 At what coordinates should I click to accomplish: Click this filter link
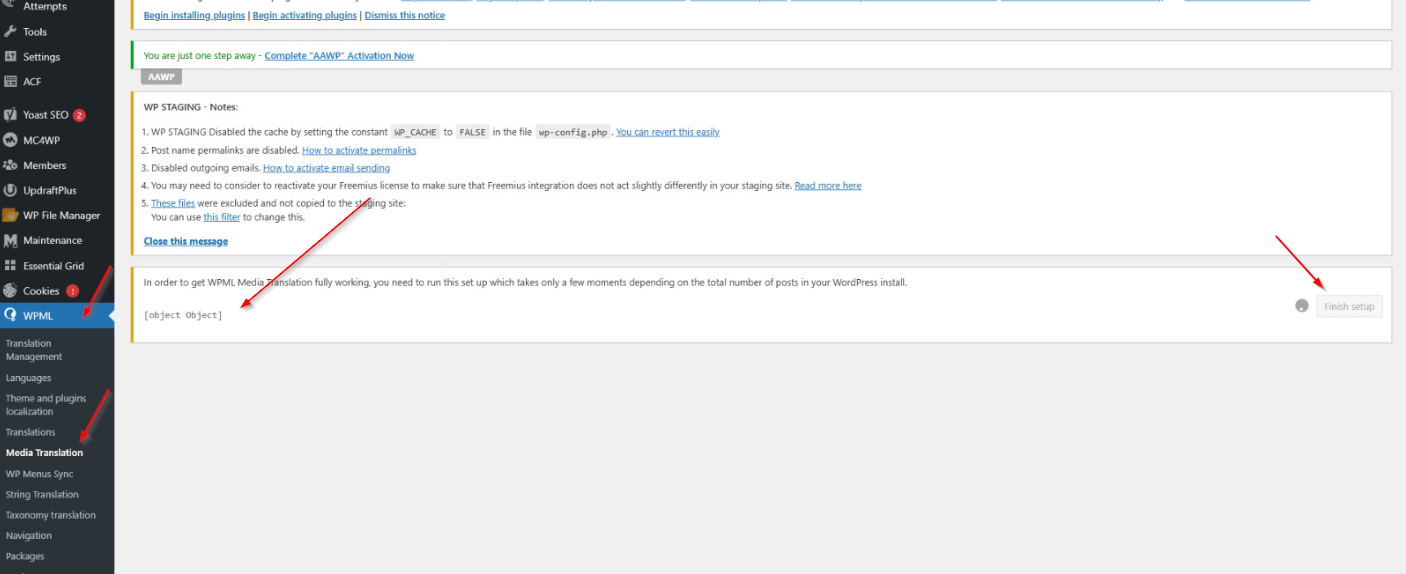(x=222, y=217)
